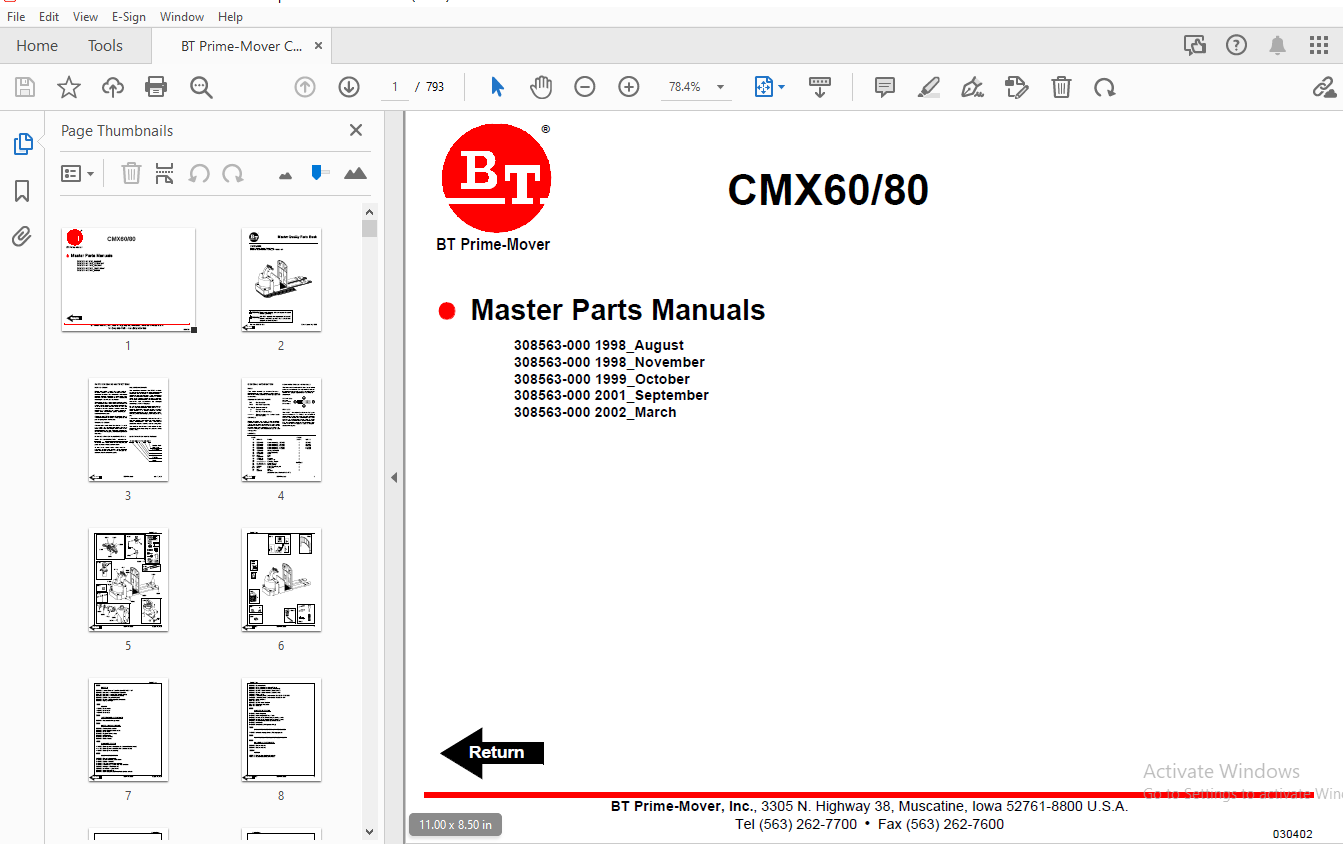Print the document via printer icon

click(x=156, y=88)
